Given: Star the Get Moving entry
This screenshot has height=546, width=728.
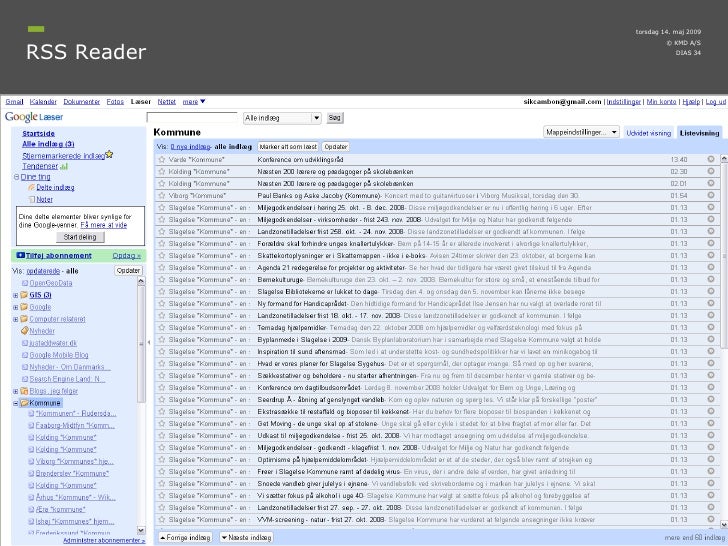Looking at the screenshot, I should pos(162,423).
